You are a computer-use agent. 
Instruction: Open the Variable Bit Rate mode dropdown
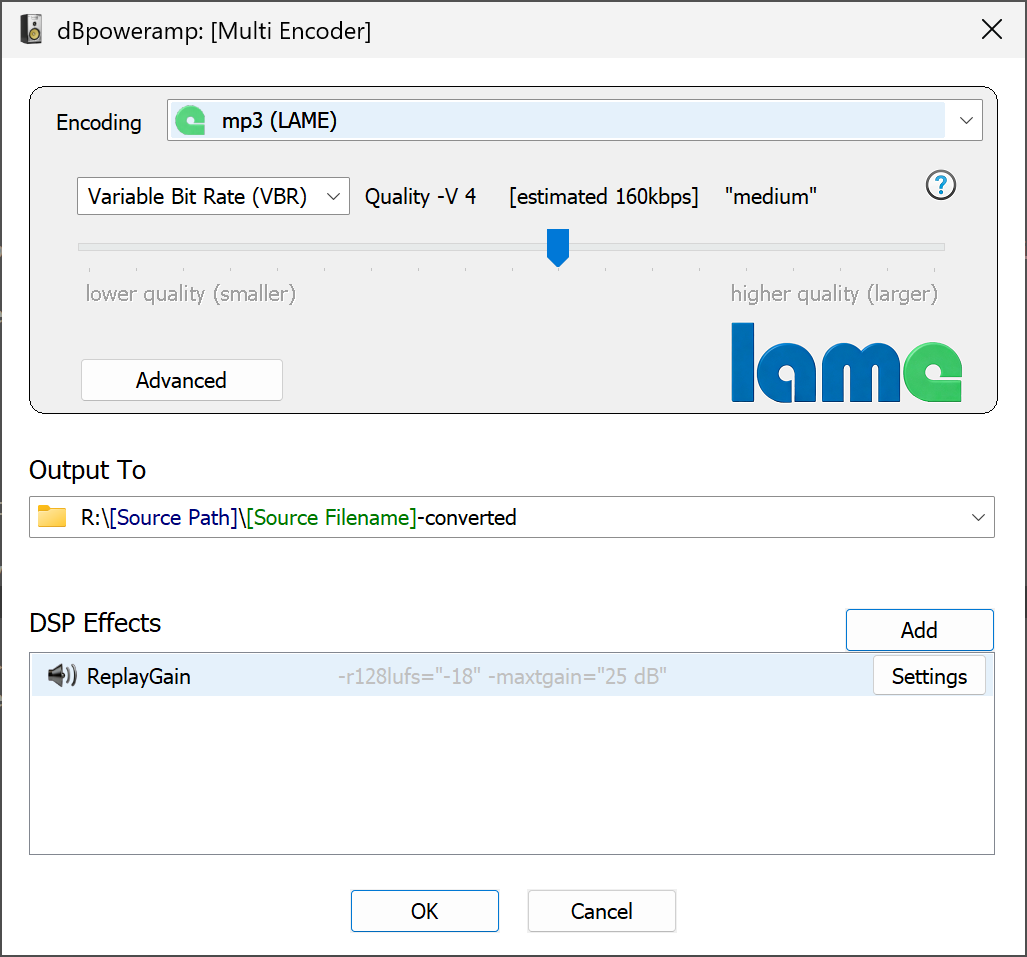click(213, 196)
